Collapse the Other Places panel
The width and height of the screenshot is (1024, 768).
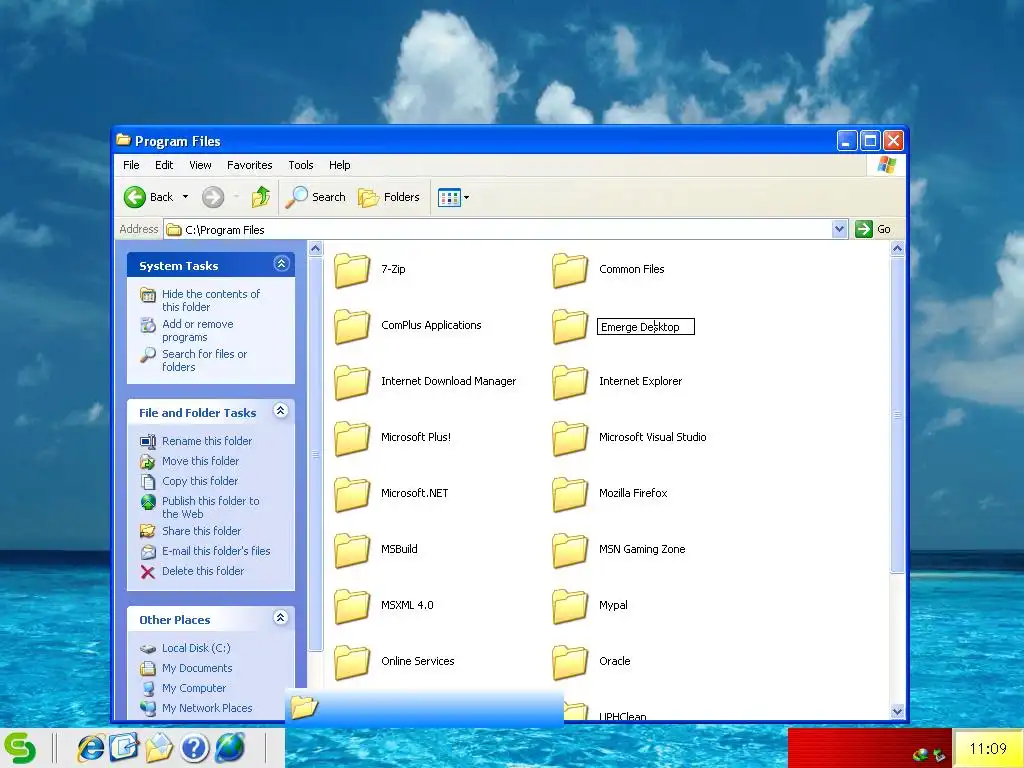tap(281, 618)
